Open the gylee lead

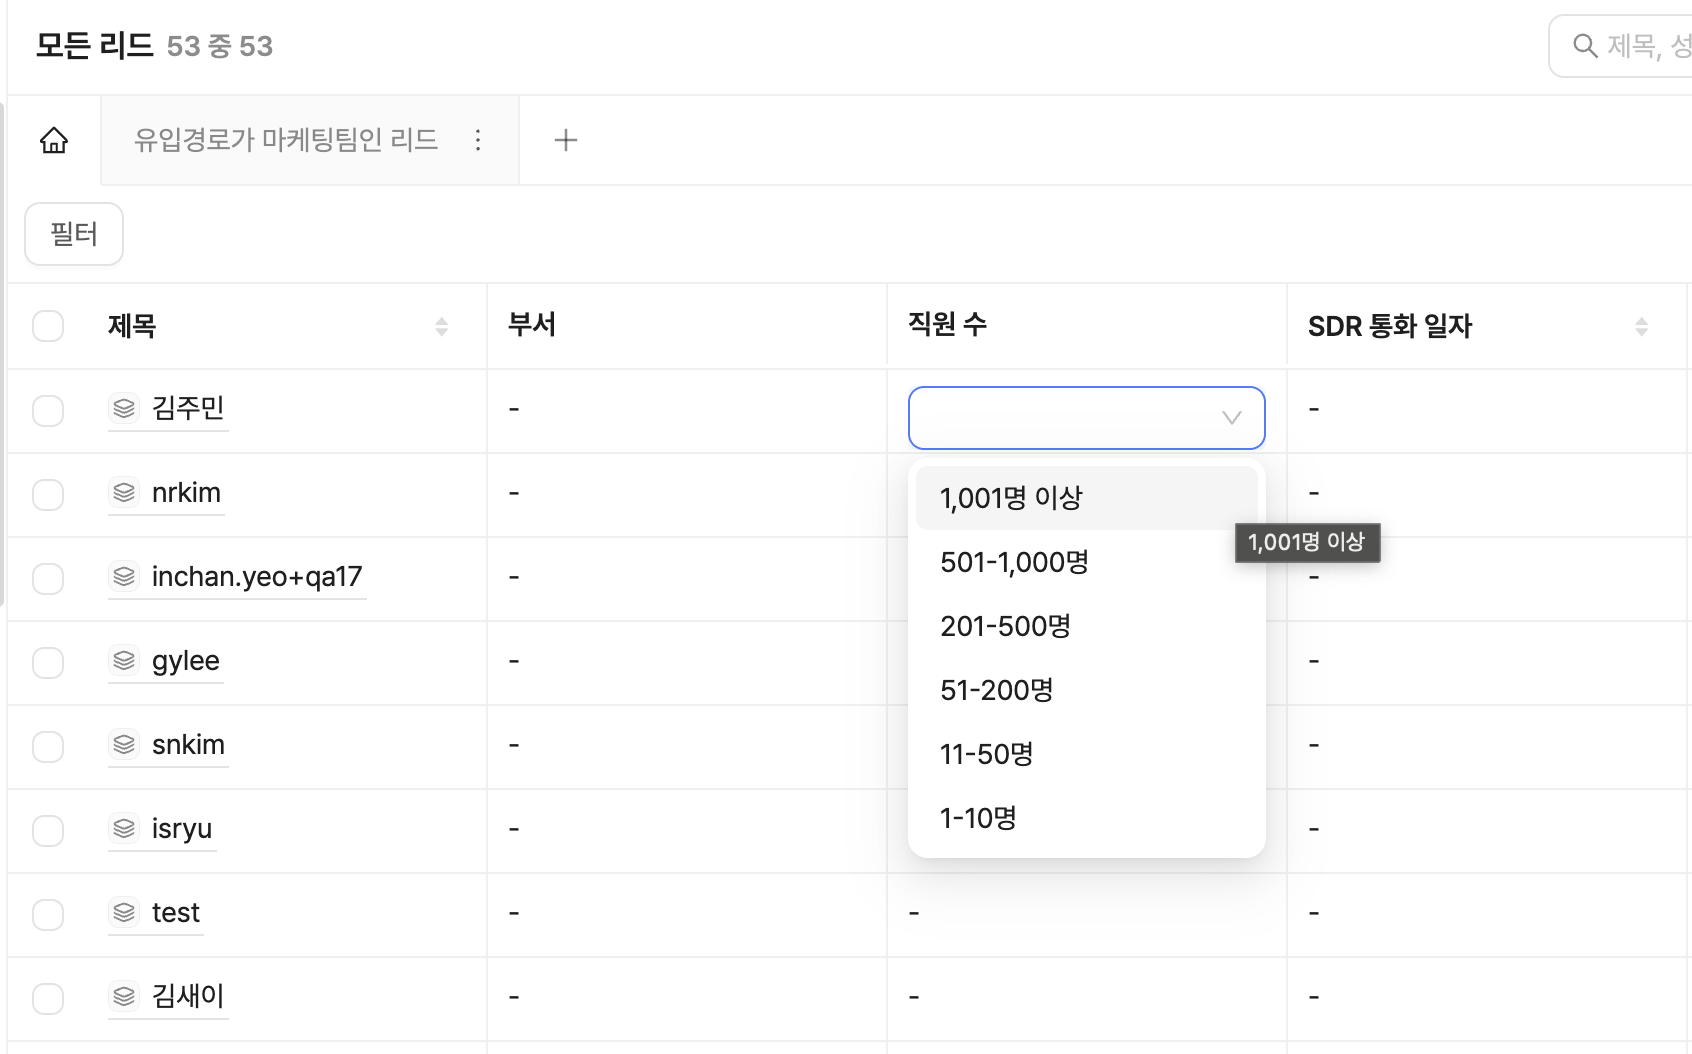pyautogui.click(x=185, y=661)
